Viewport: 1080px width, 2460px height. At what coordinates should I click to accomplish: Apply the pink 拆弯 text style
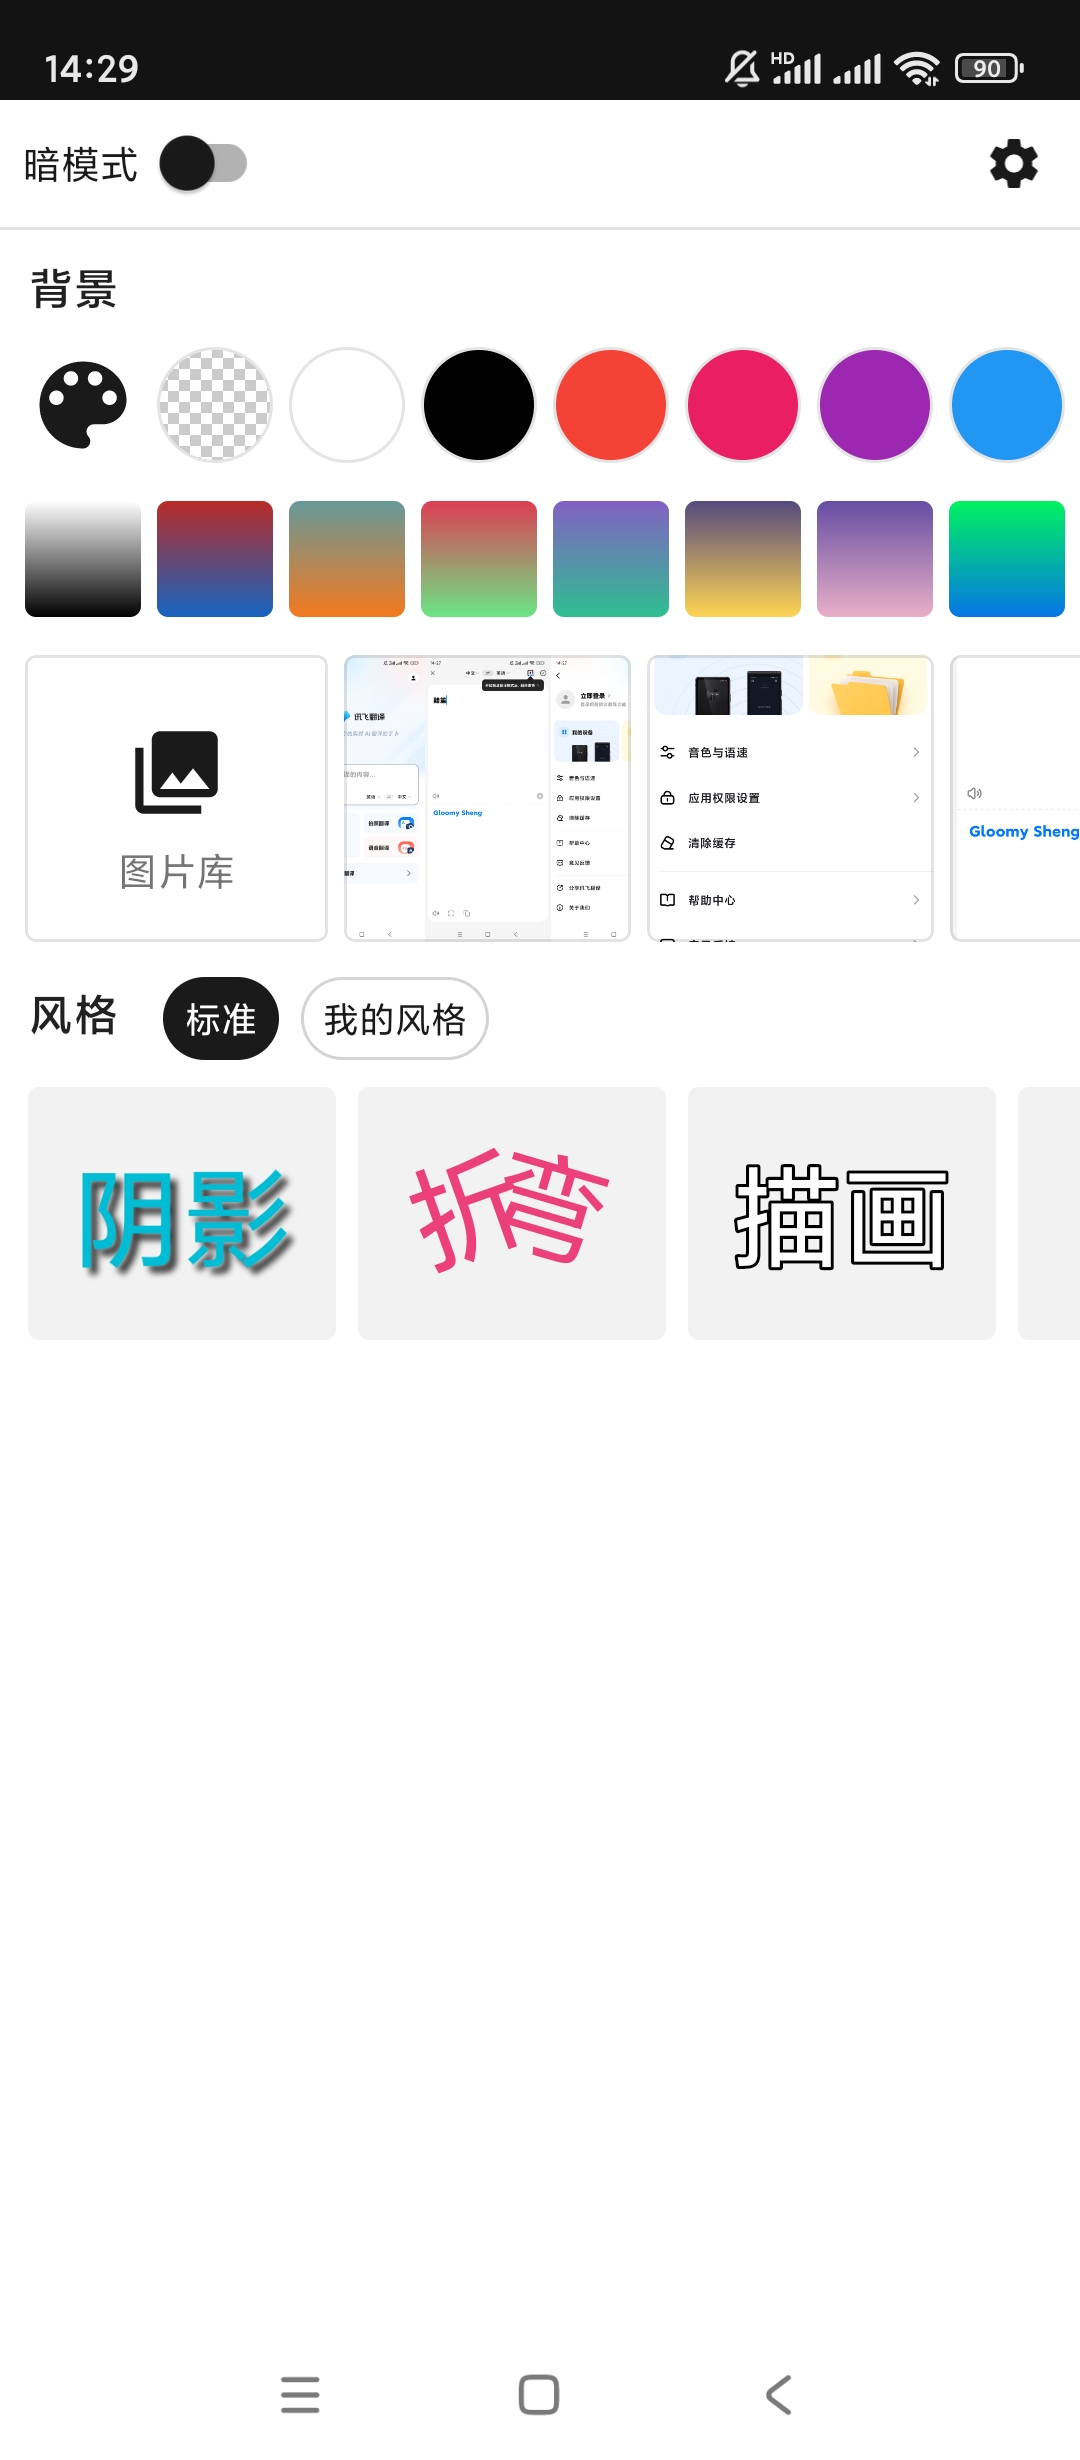(512, 1213)
